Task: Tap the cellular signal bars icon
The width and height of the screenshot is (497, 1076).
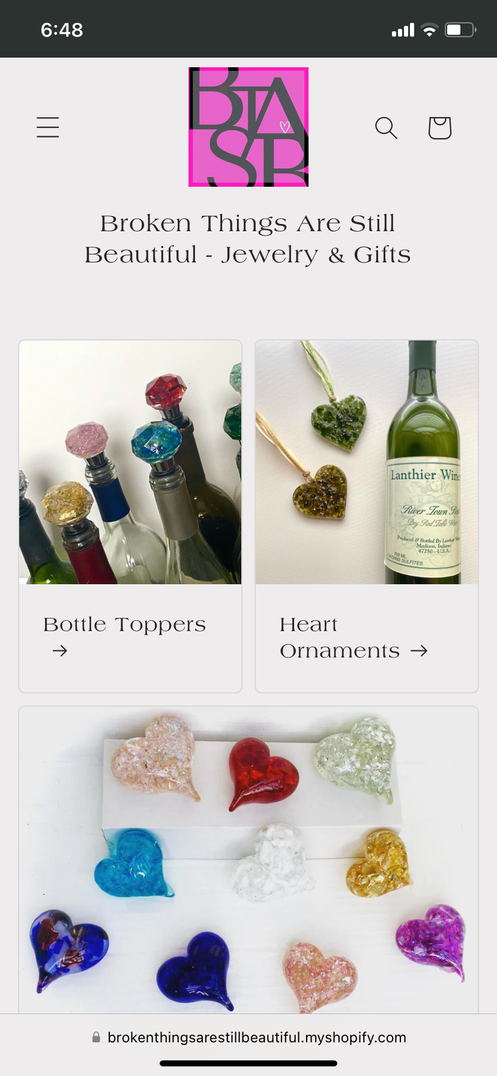Action: click(403, 30)
